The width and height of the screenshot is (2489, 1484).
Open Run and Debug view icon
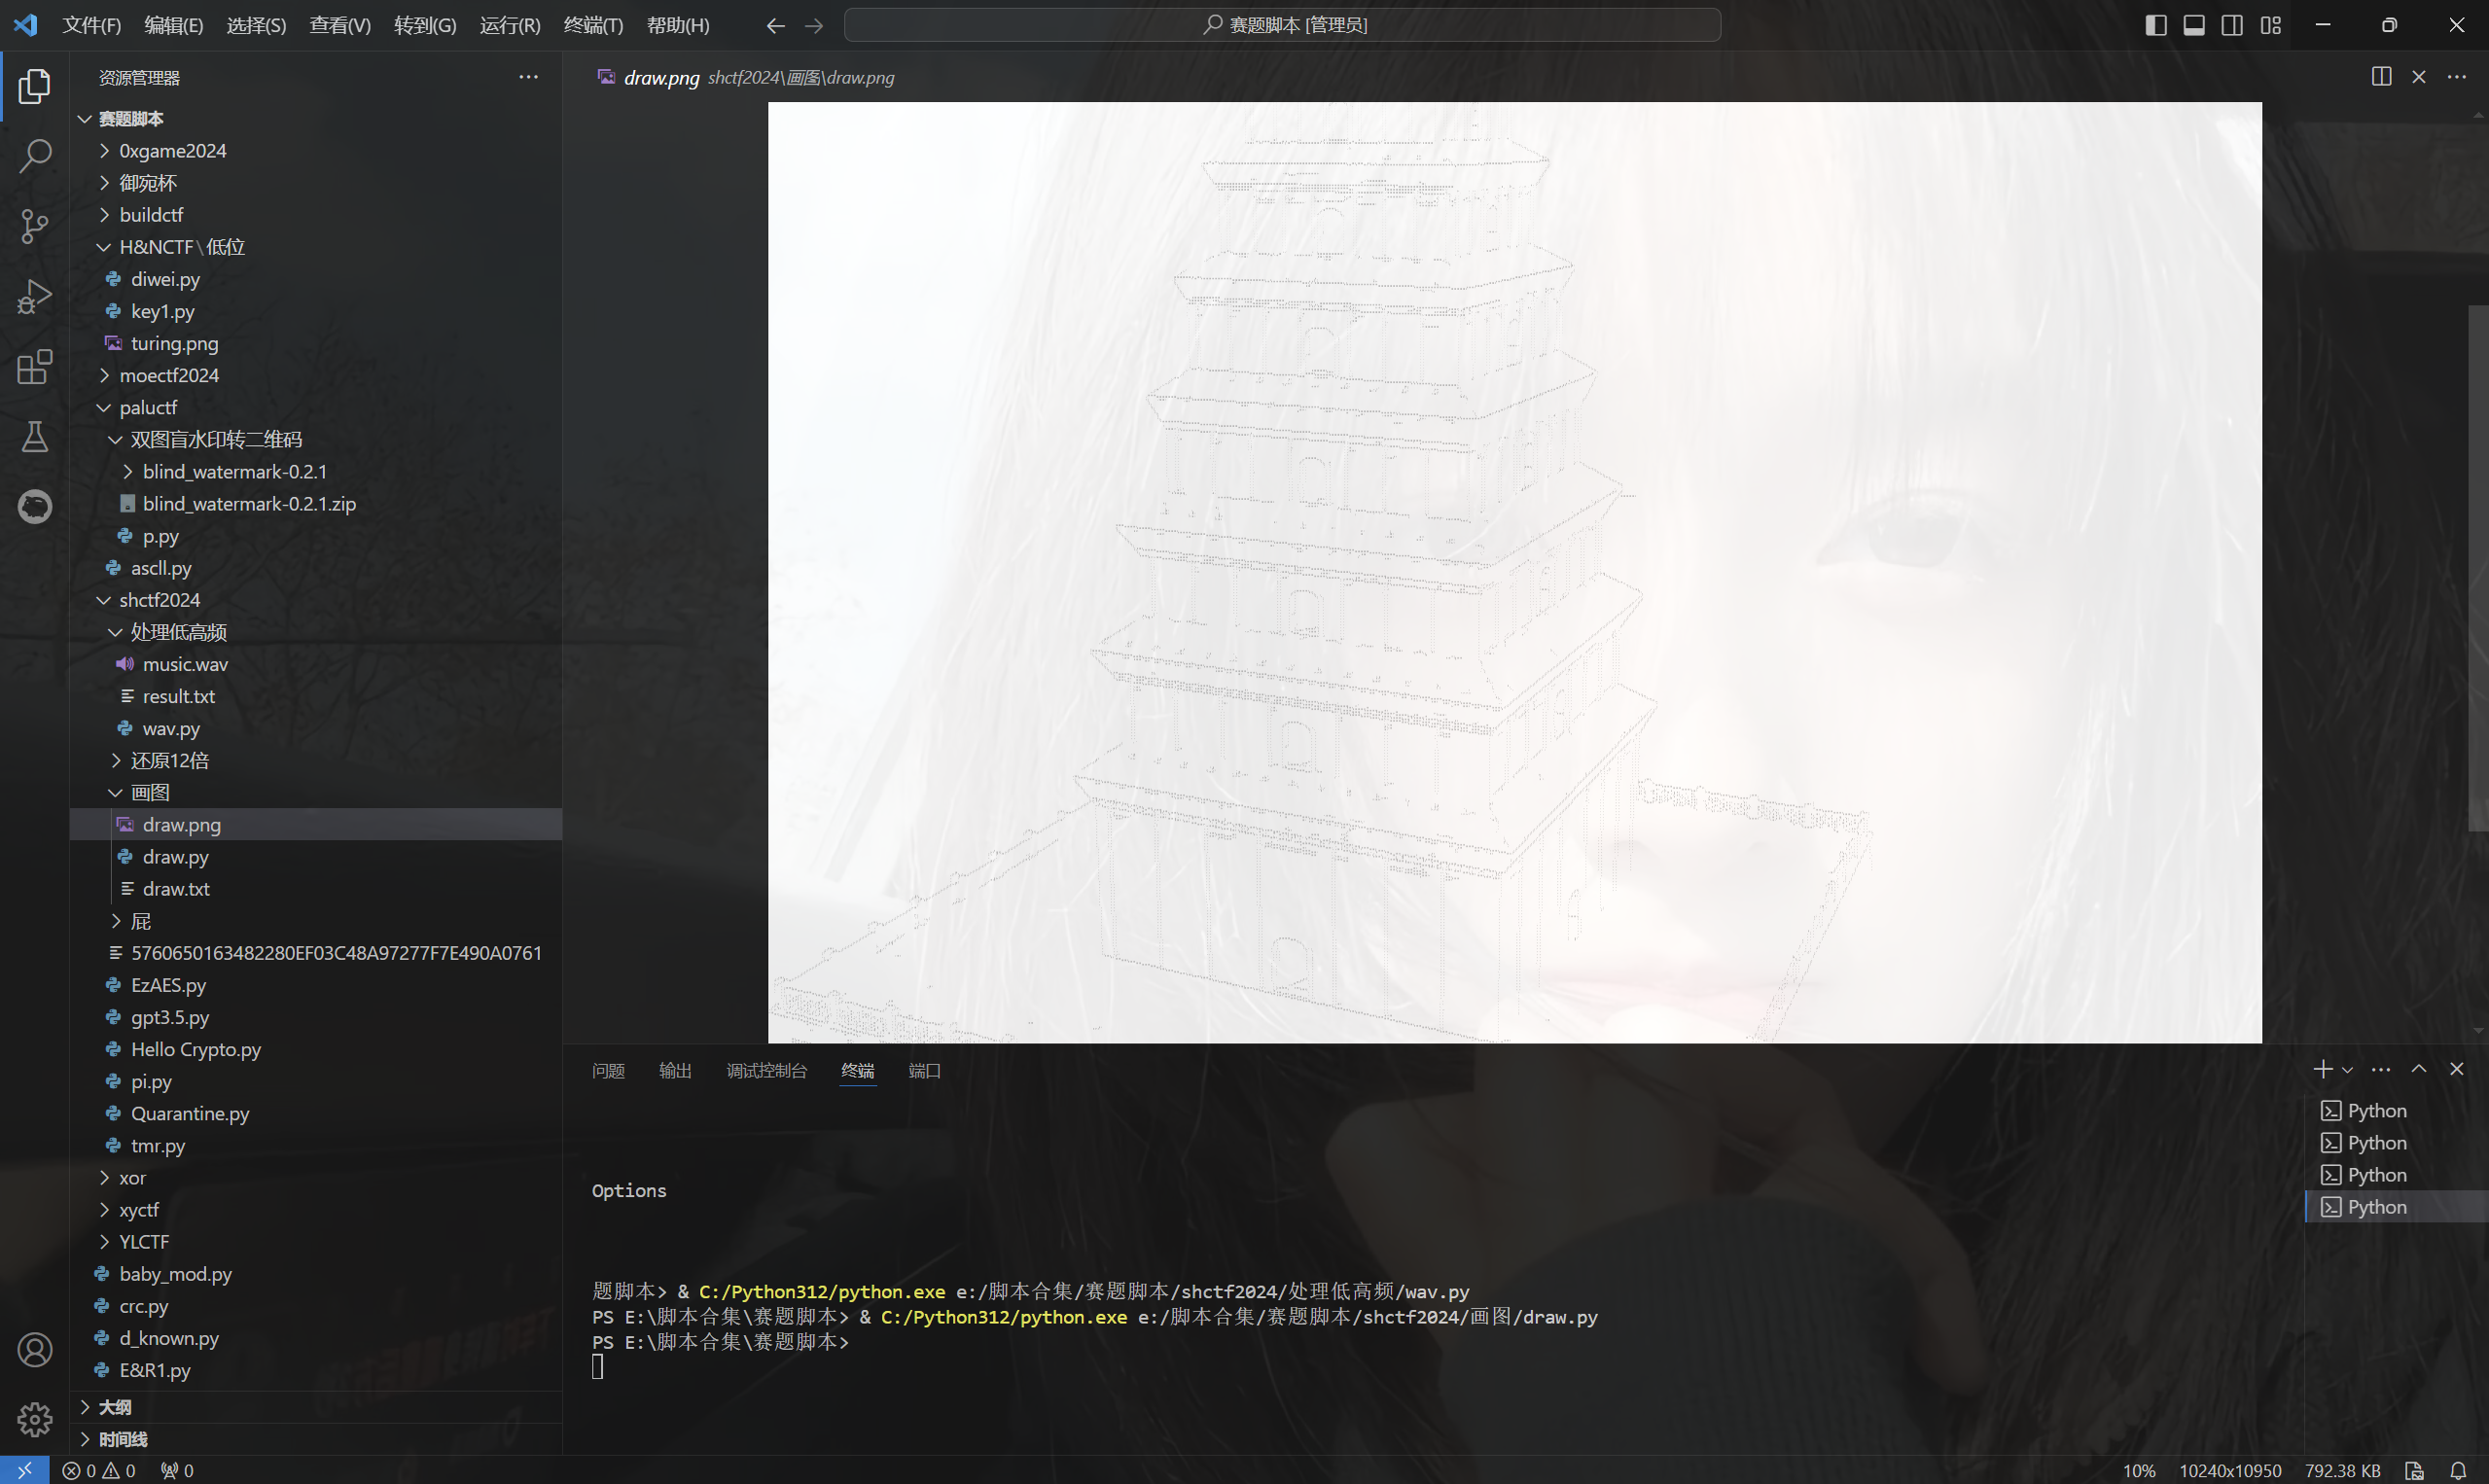tap(34, 297)
